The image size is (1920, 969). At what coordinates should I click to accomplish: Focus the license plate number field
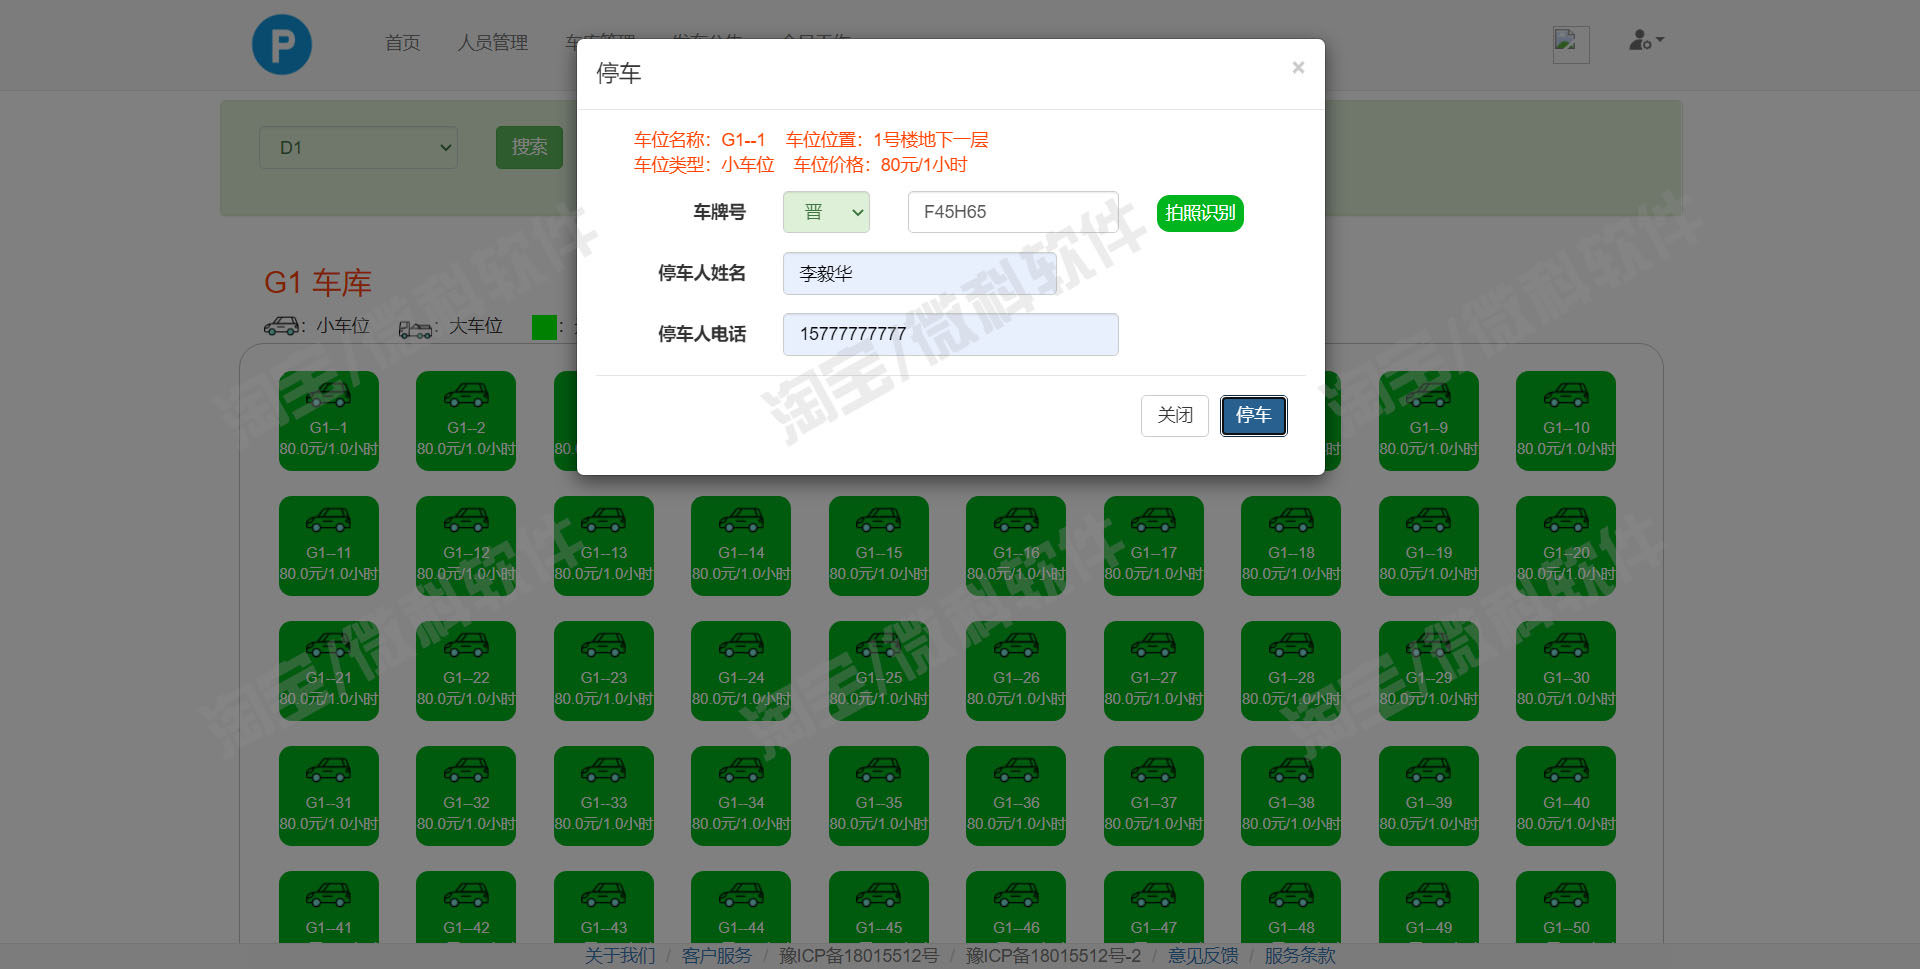[1013, 212]
